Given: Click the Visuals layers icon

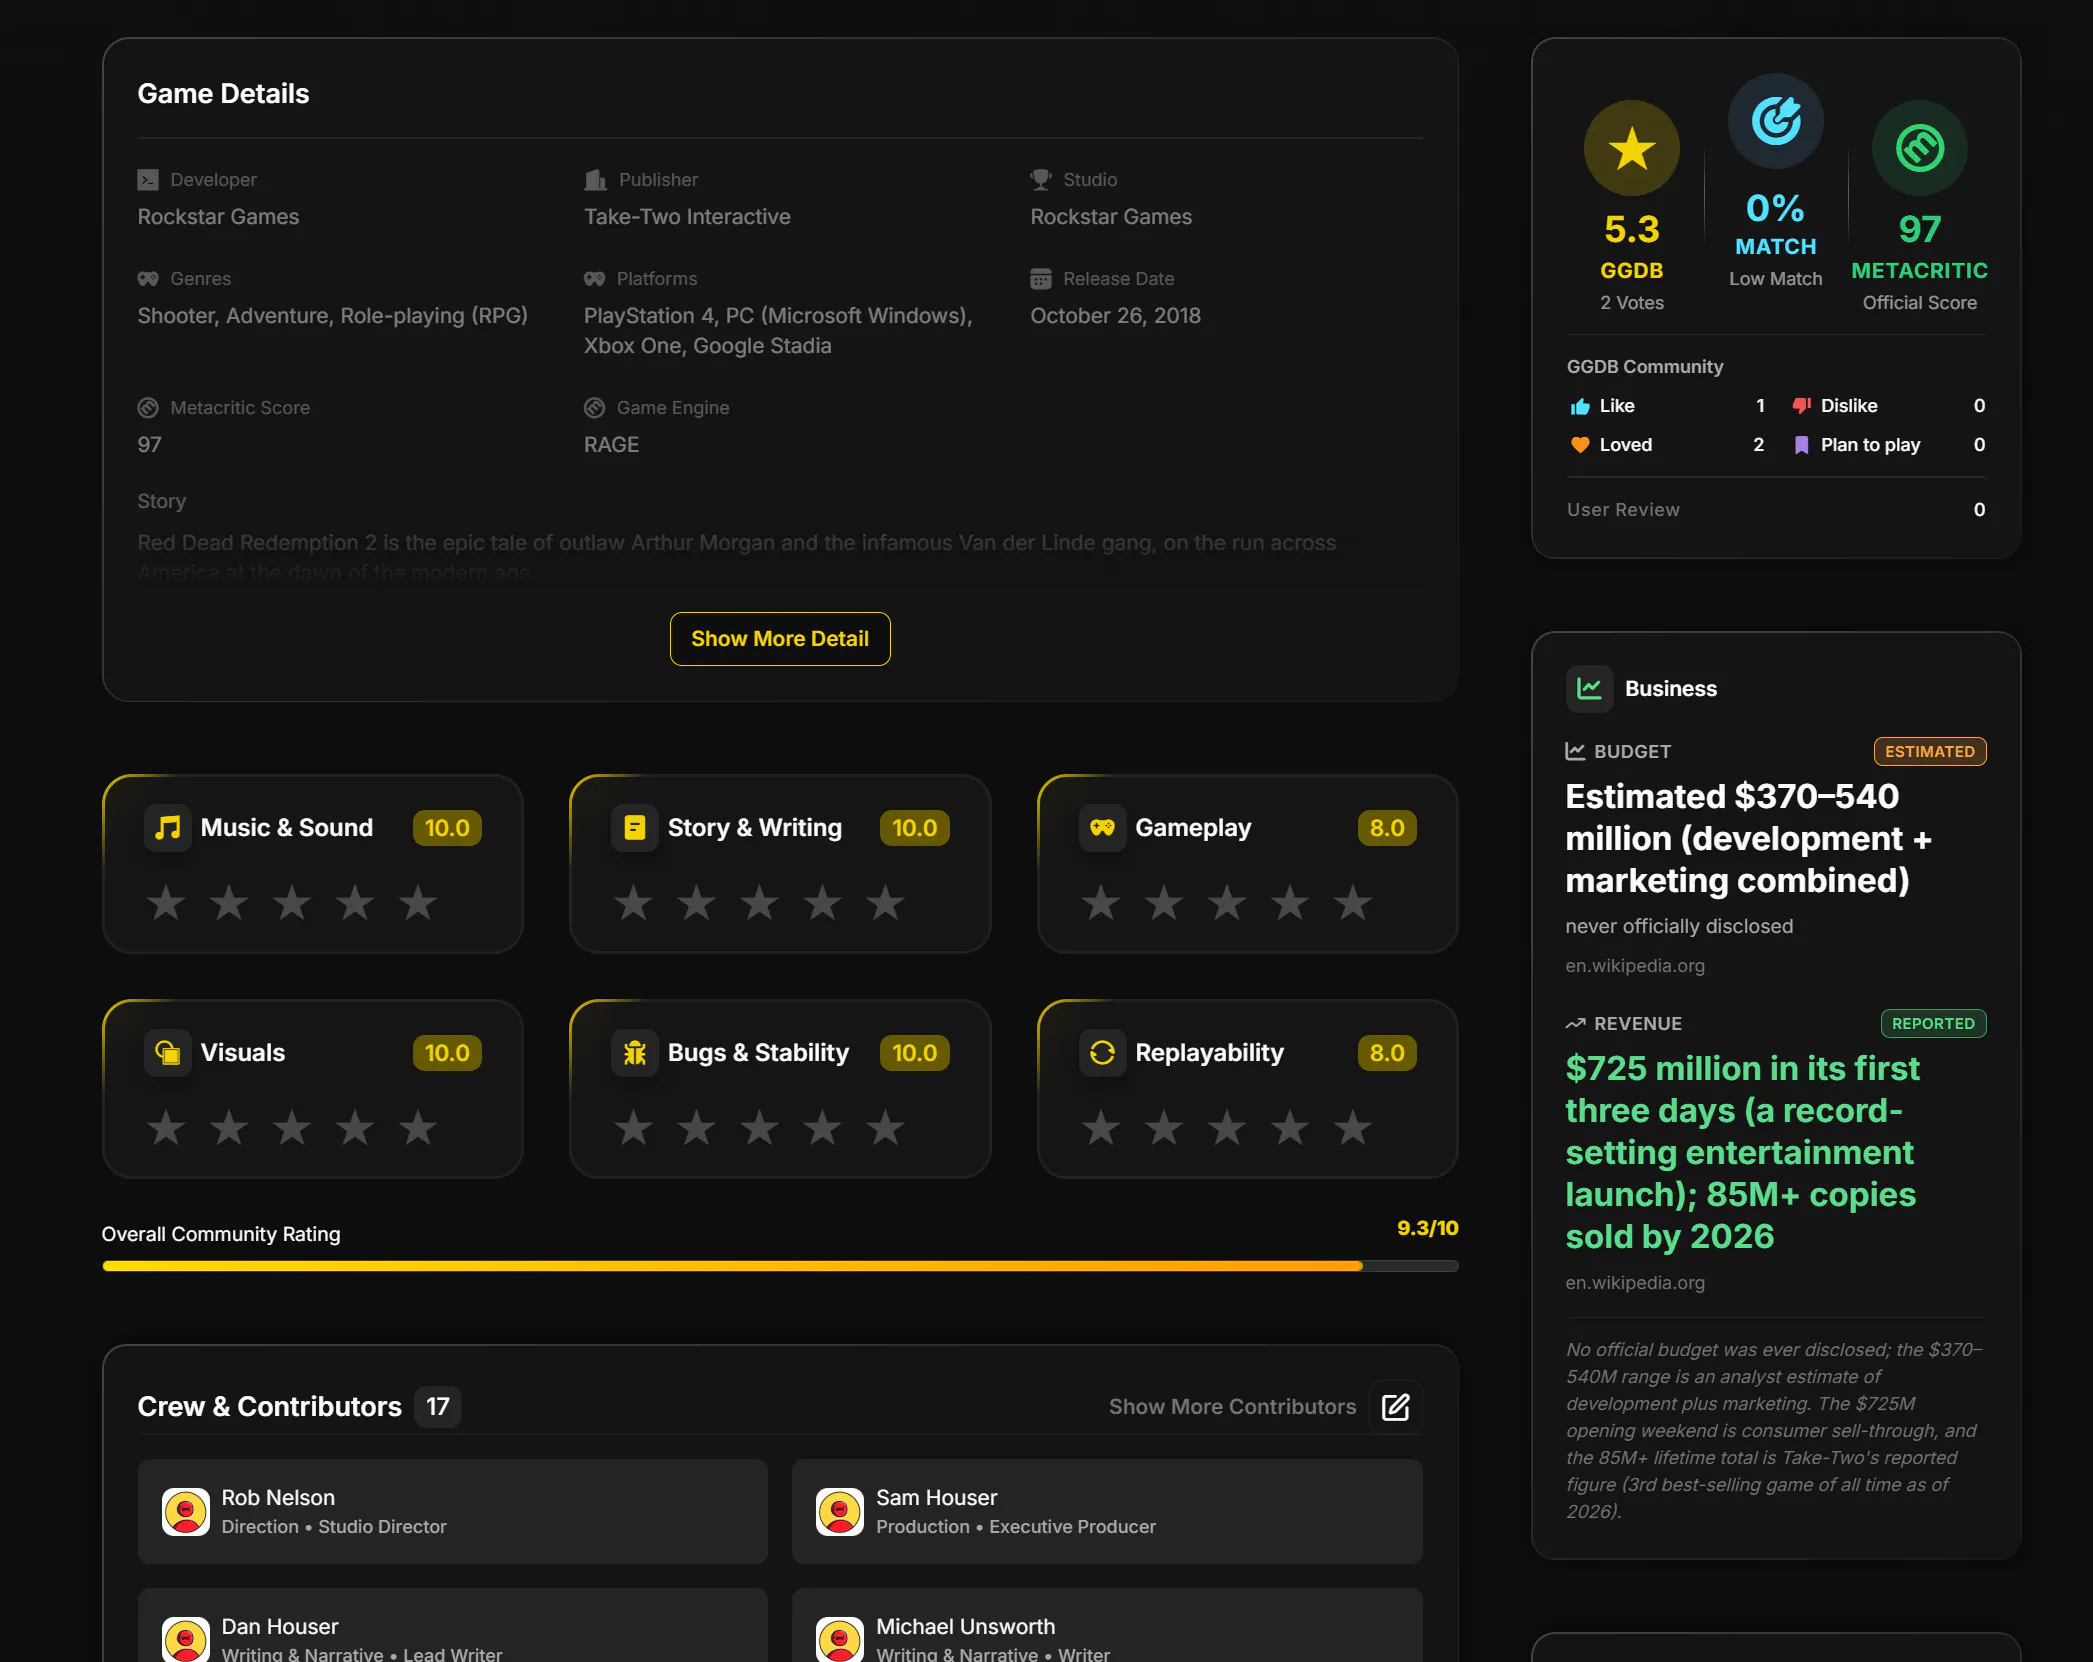Looking at the screenshot, I should [168, 1053].
